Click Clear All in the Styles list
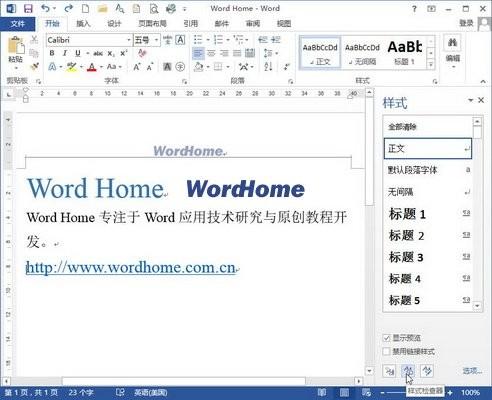Screen dimensions: 492x400 428,127
